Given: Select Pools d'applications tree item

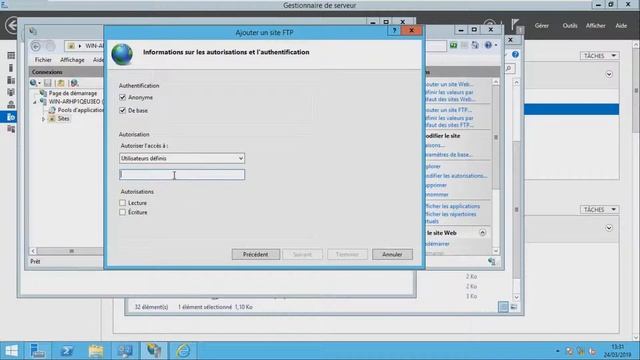Looking at the screenshot, I should (80, 110).
